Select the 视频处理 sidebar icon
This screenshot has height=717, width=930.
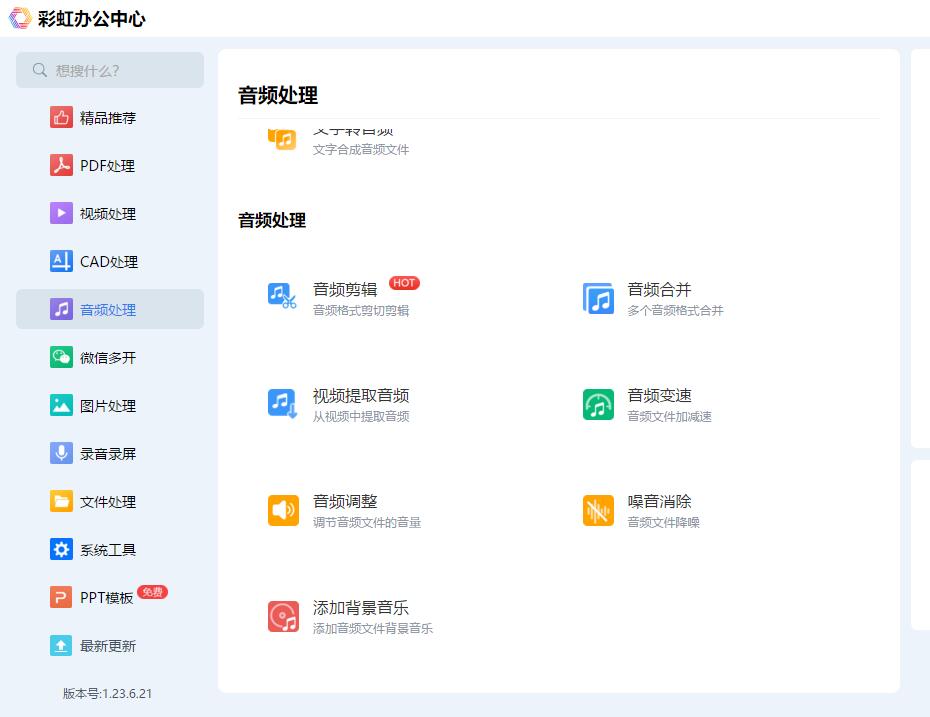click(x=60, y=213)
